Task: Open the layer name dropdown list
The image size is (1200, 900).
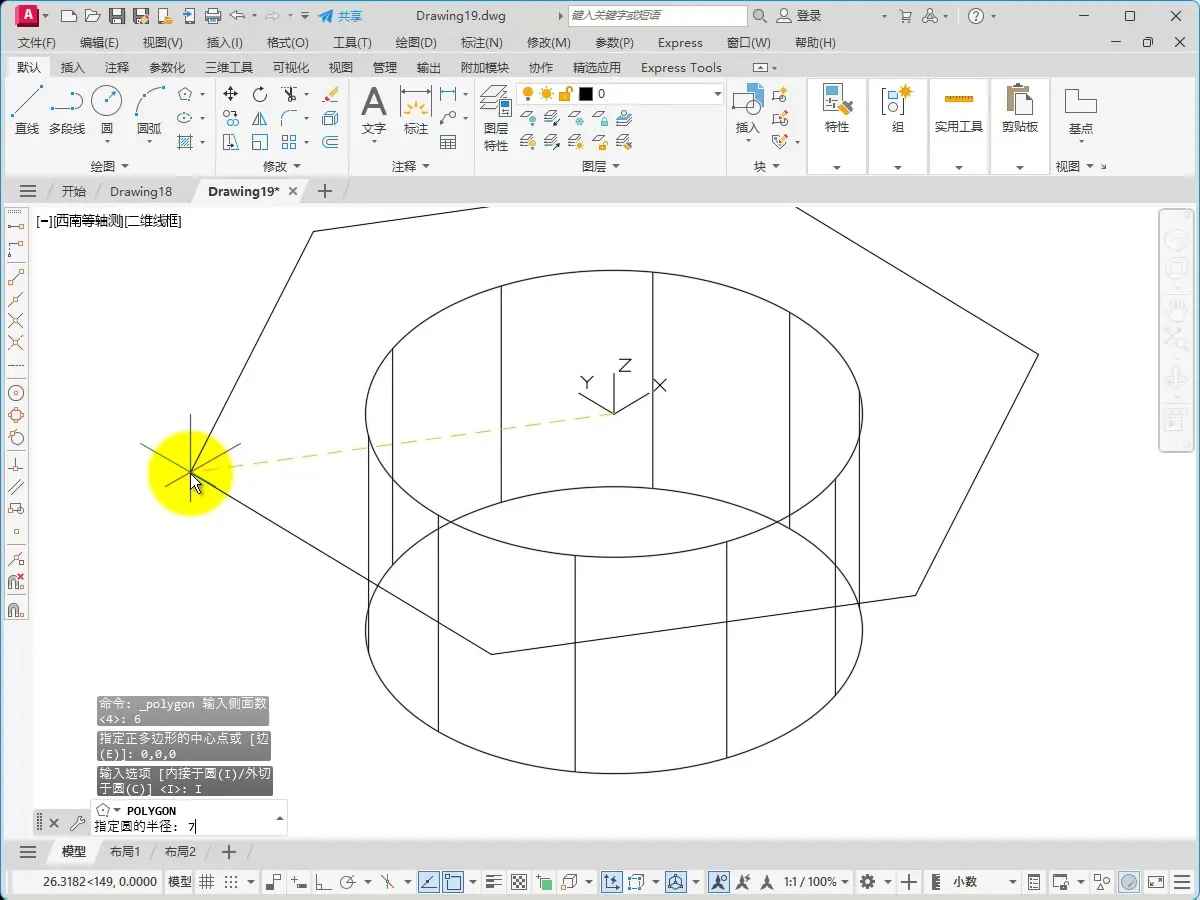Action: click(717, 94)
